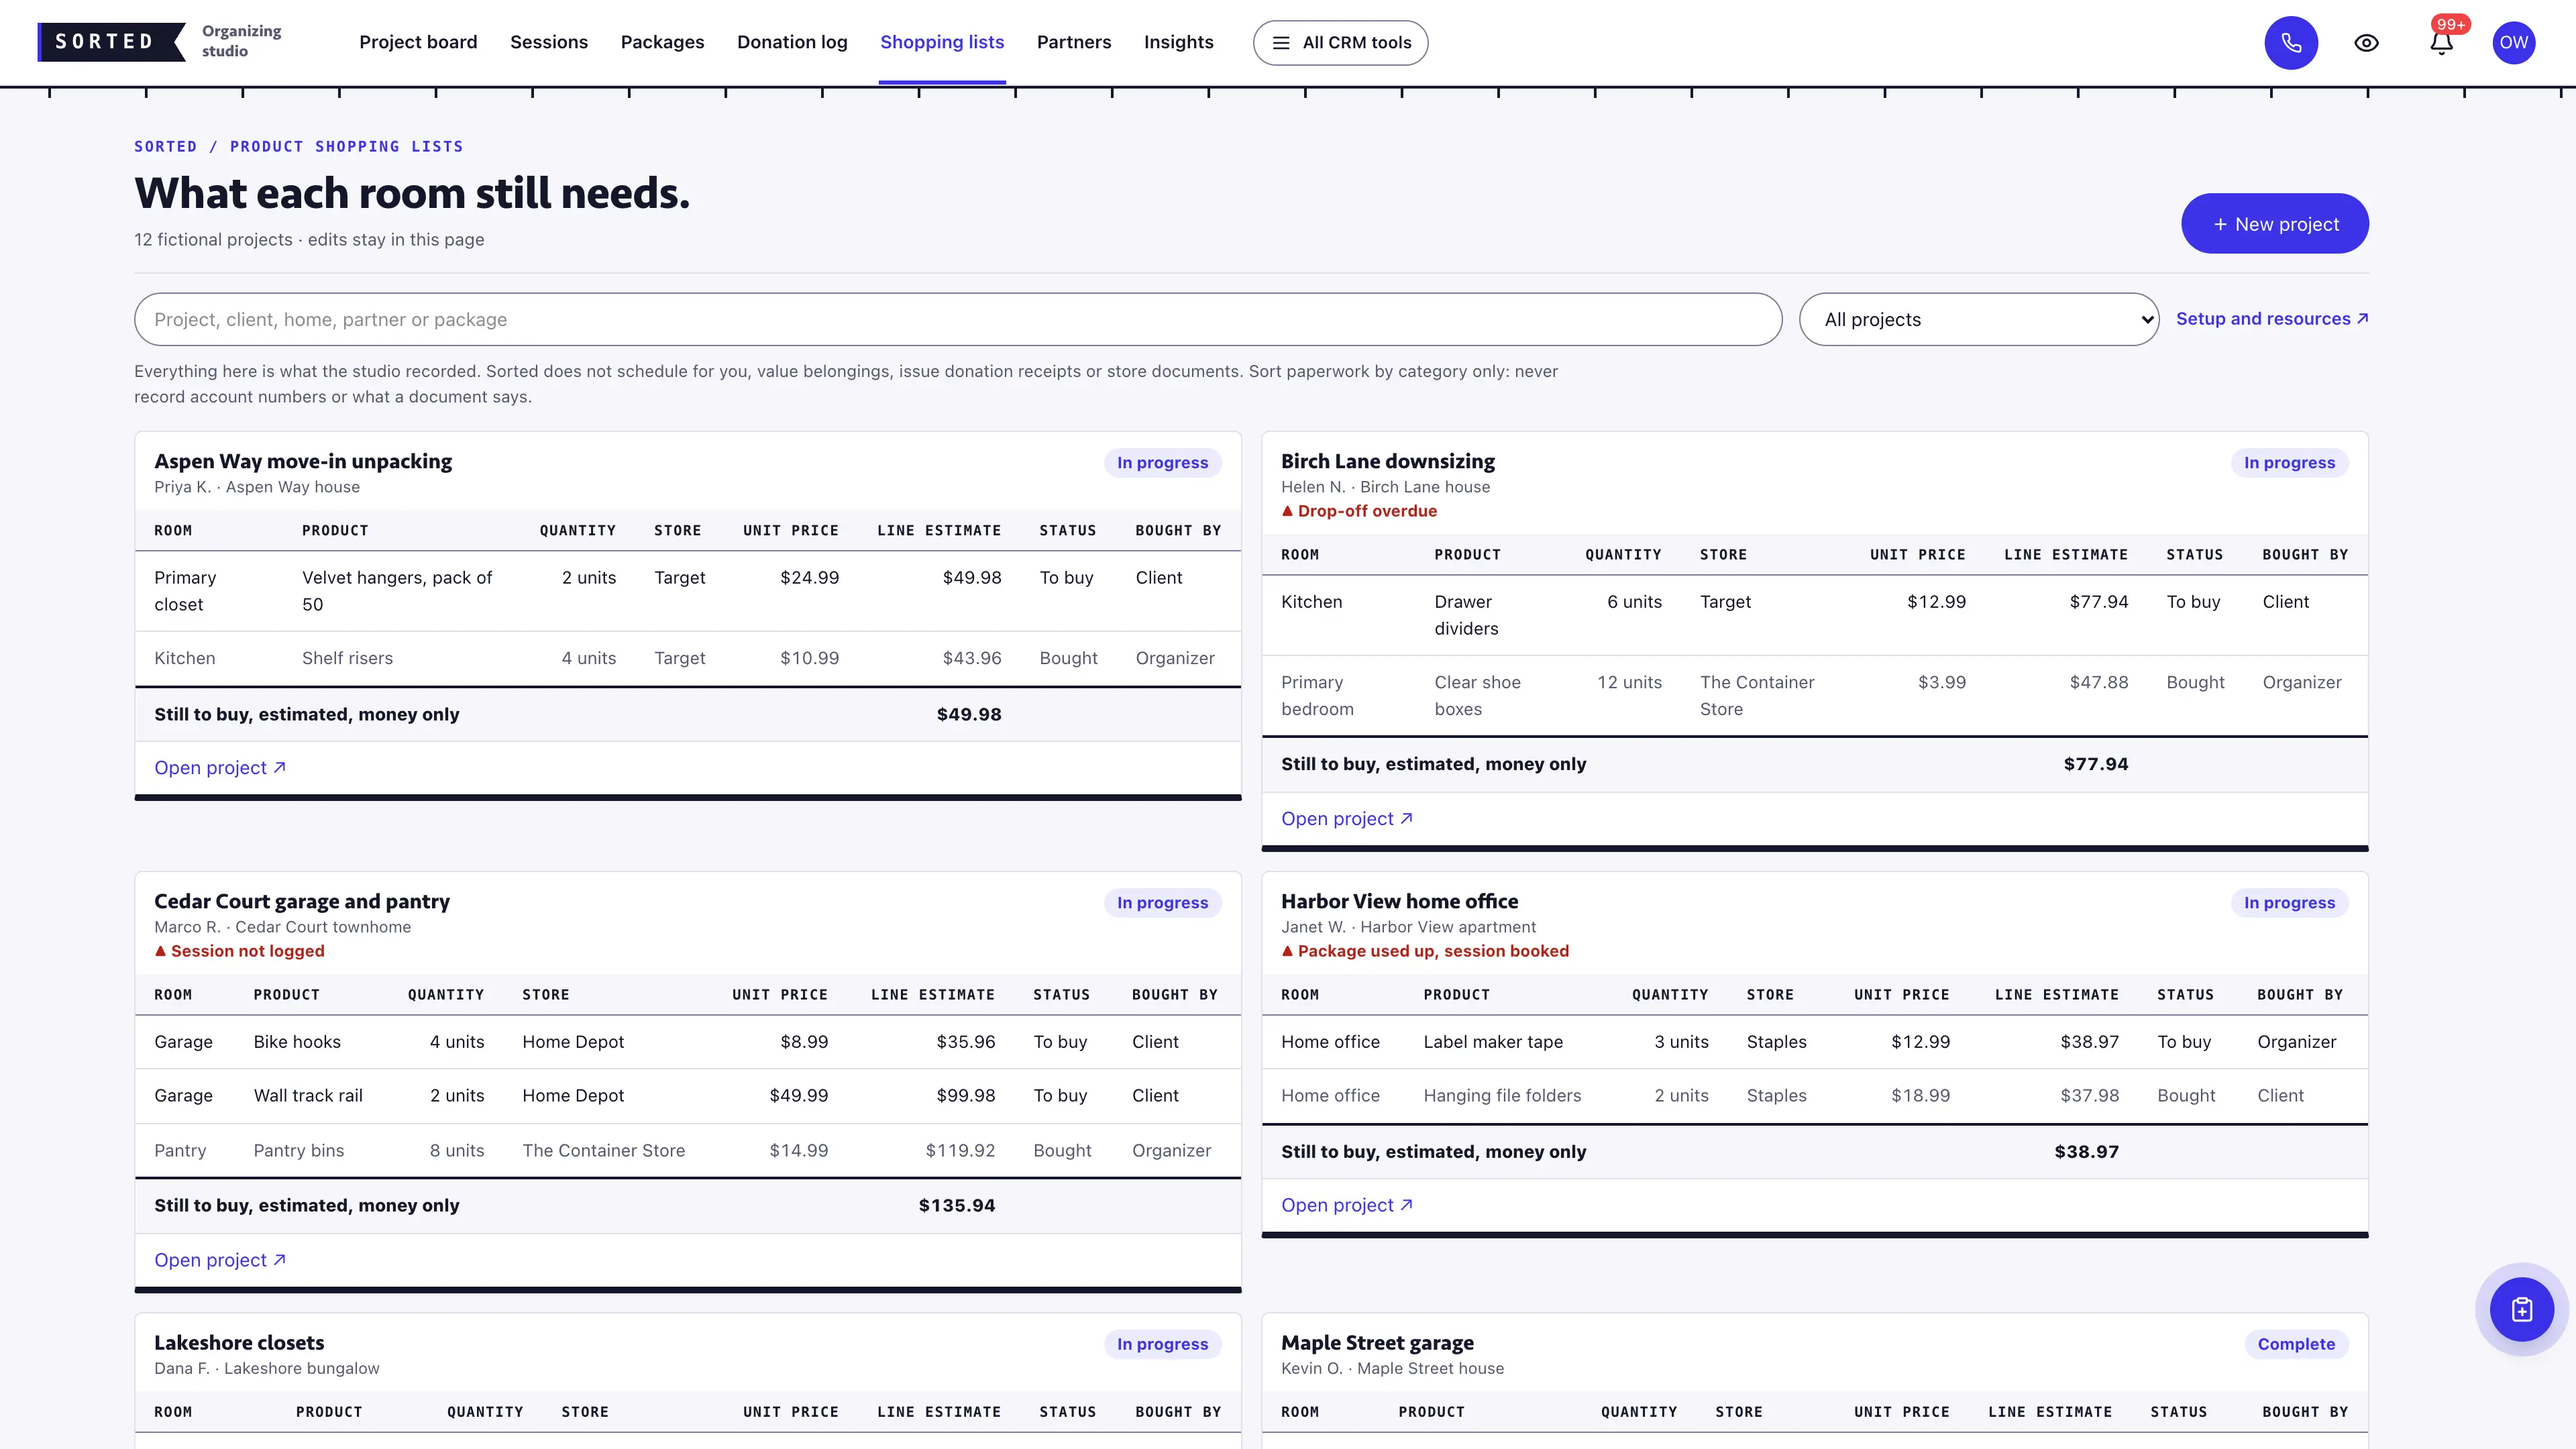Click Hanging file folders product cell

point(1502,1096)
